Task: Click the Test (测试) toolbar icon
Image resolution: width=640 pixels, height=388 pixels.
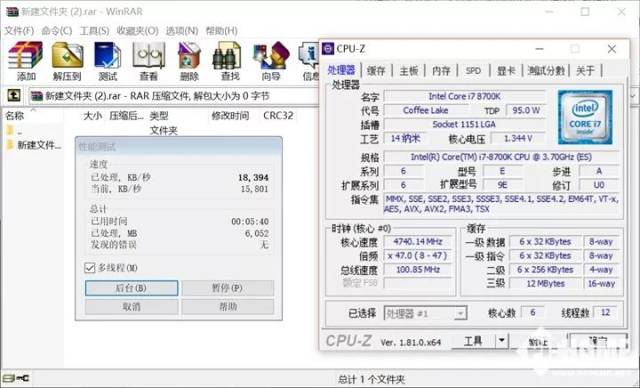Action: pos(108,55)
